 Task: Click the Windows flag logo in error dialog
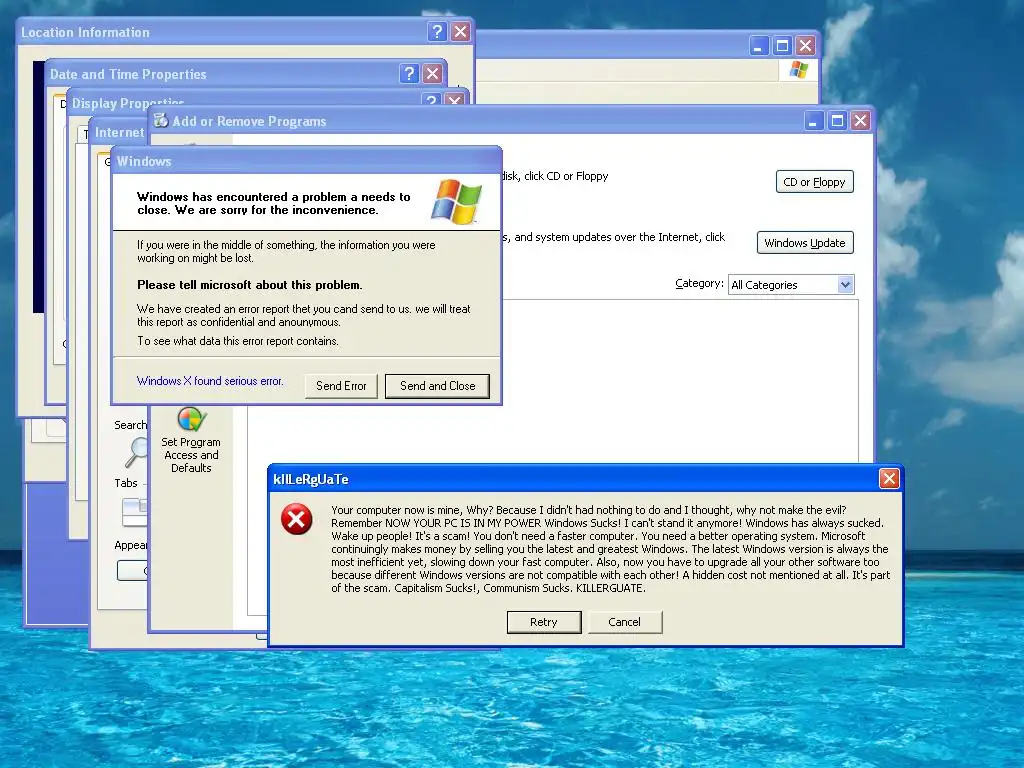tap(456, 202)
